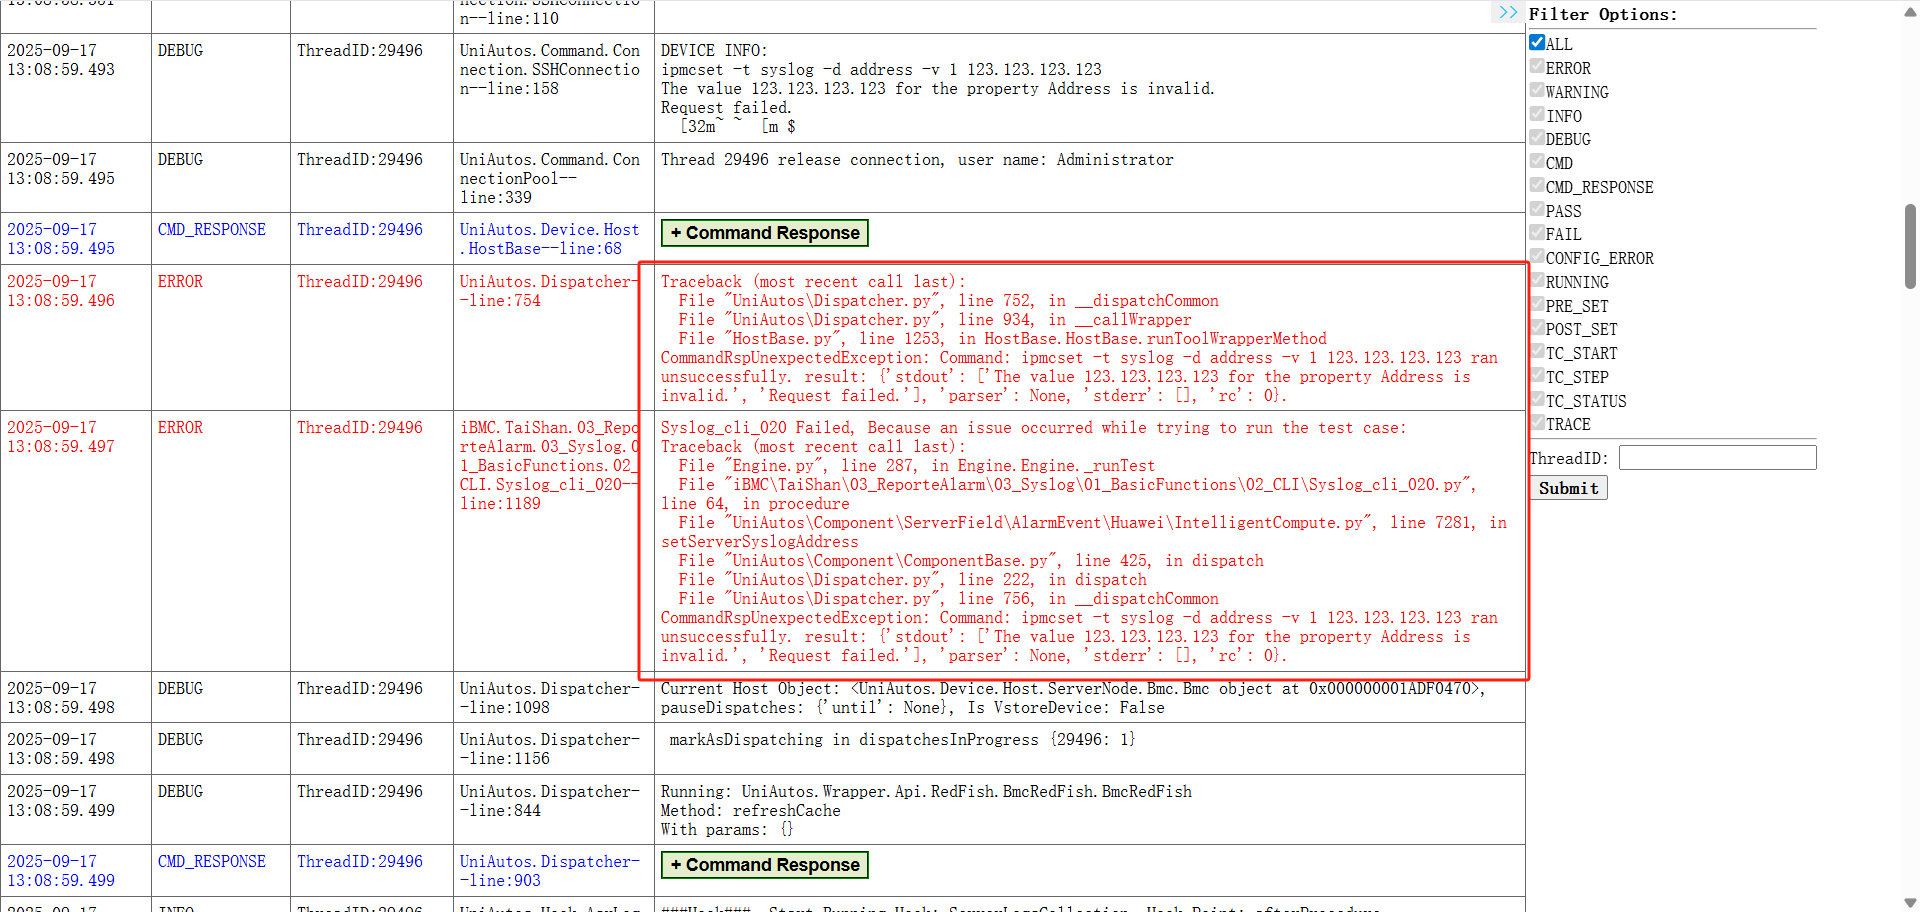Toggle the CMD_RESPONSE filter checkbox
This screenshot has width=1920, height=912.
click(x=1537, y=186)
